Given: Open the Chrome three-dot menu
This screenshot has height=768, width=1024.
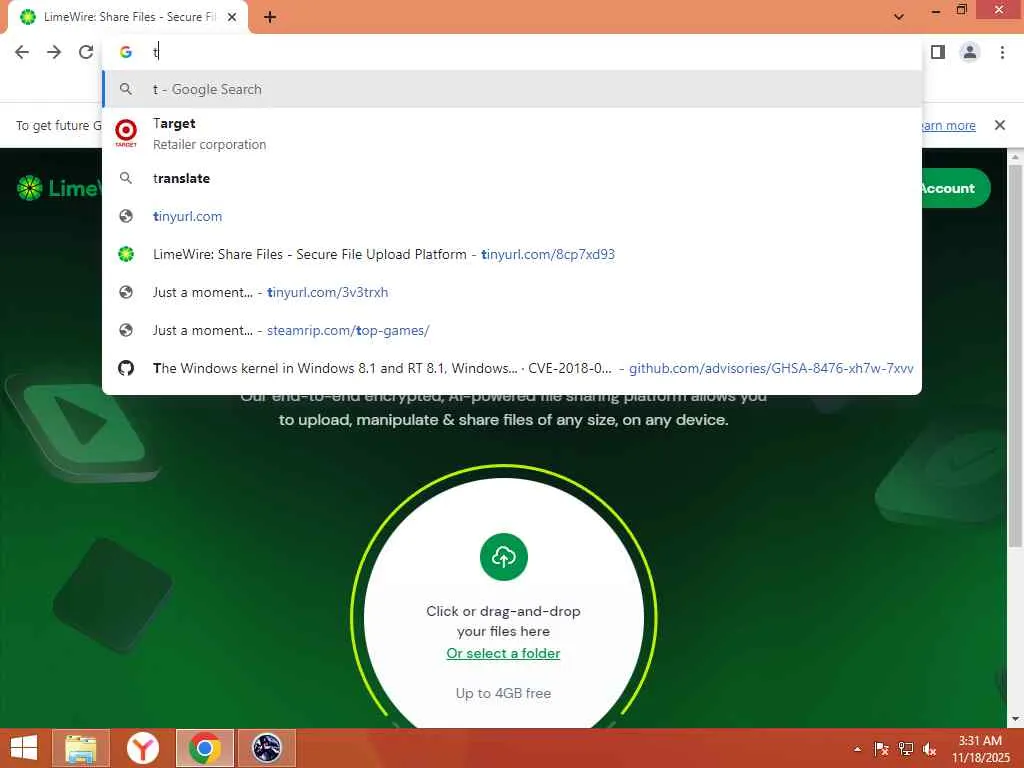Looking at the screenshot, I should coord(1002,52).
